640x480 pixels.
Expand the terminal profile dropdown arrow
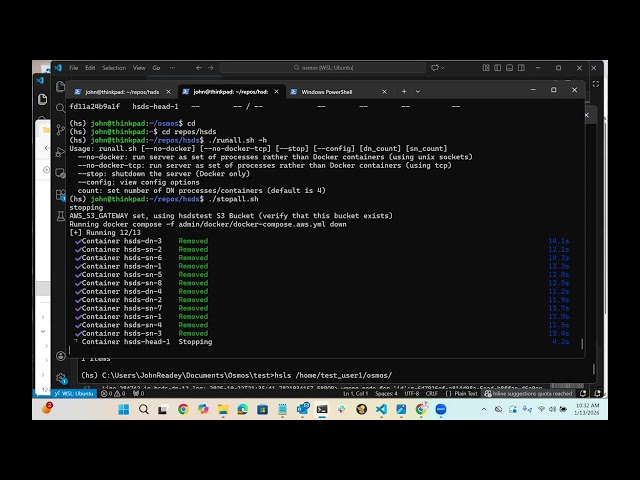[x=416, y=91]
